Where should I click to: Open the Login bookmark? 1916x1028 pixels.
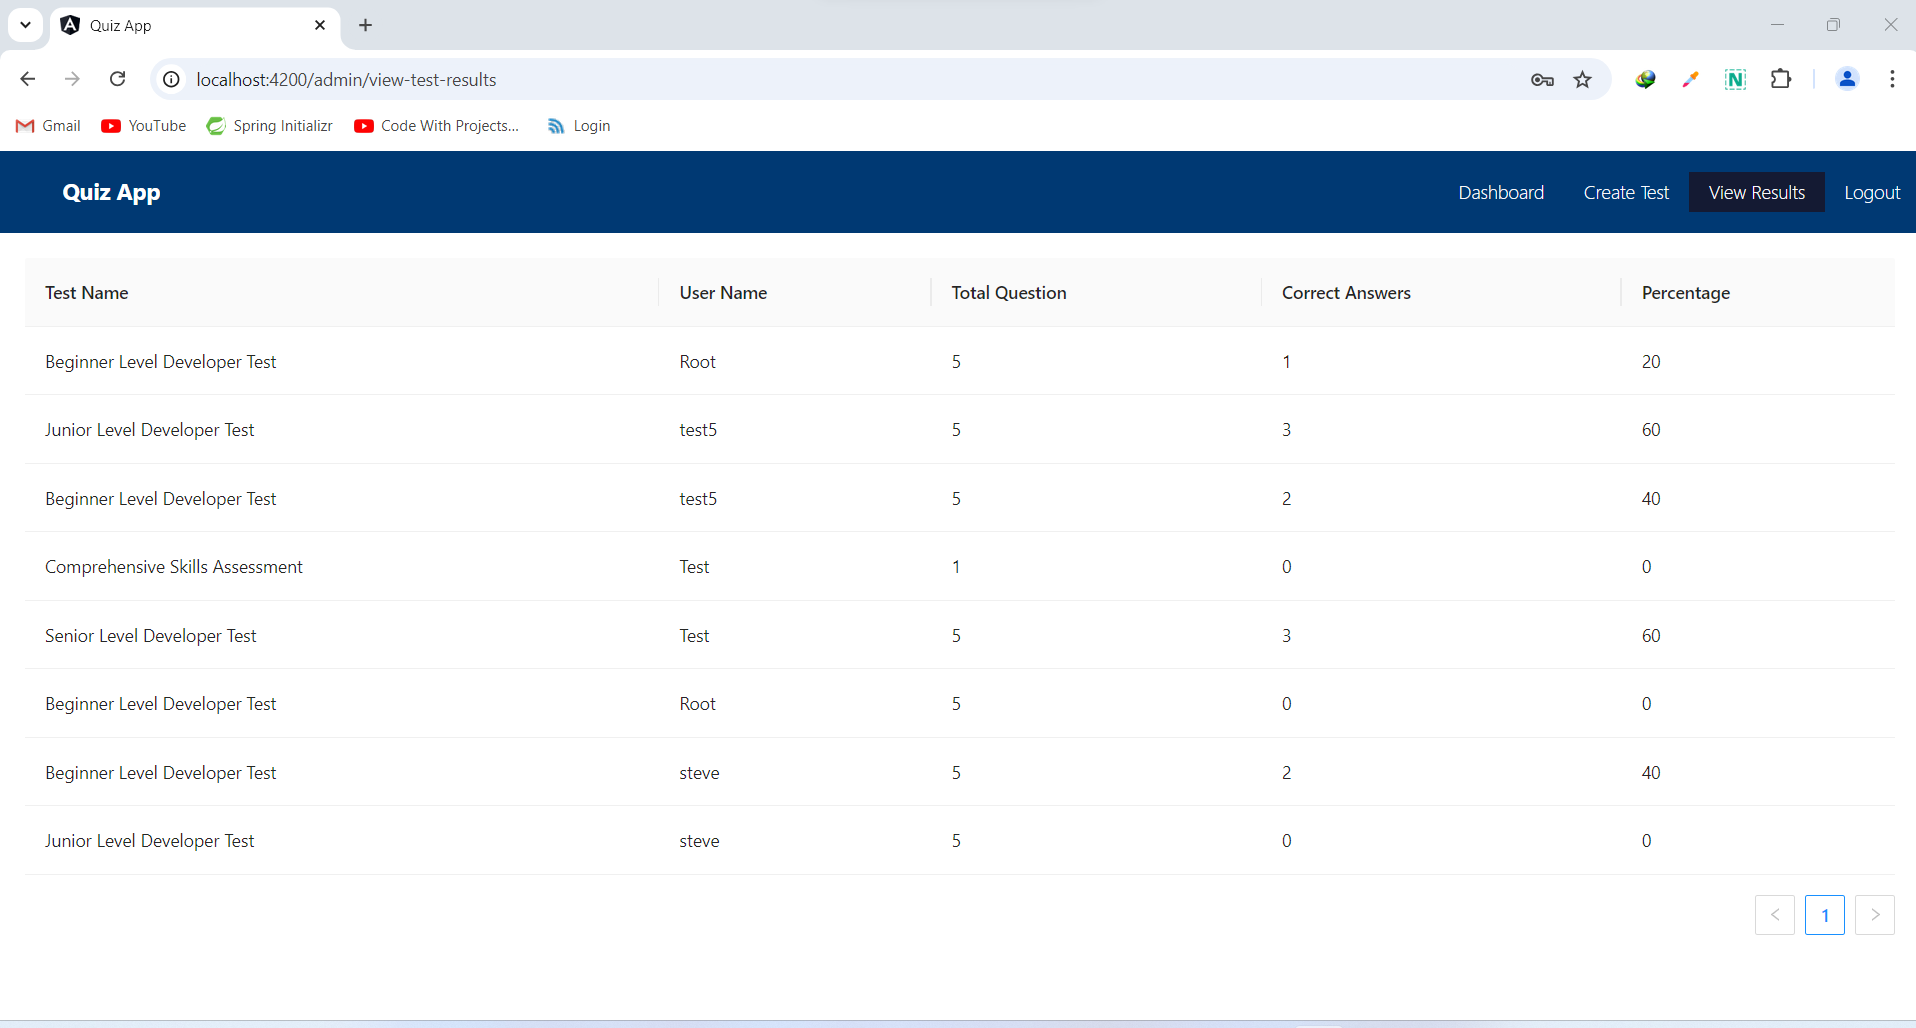point(579,126)
